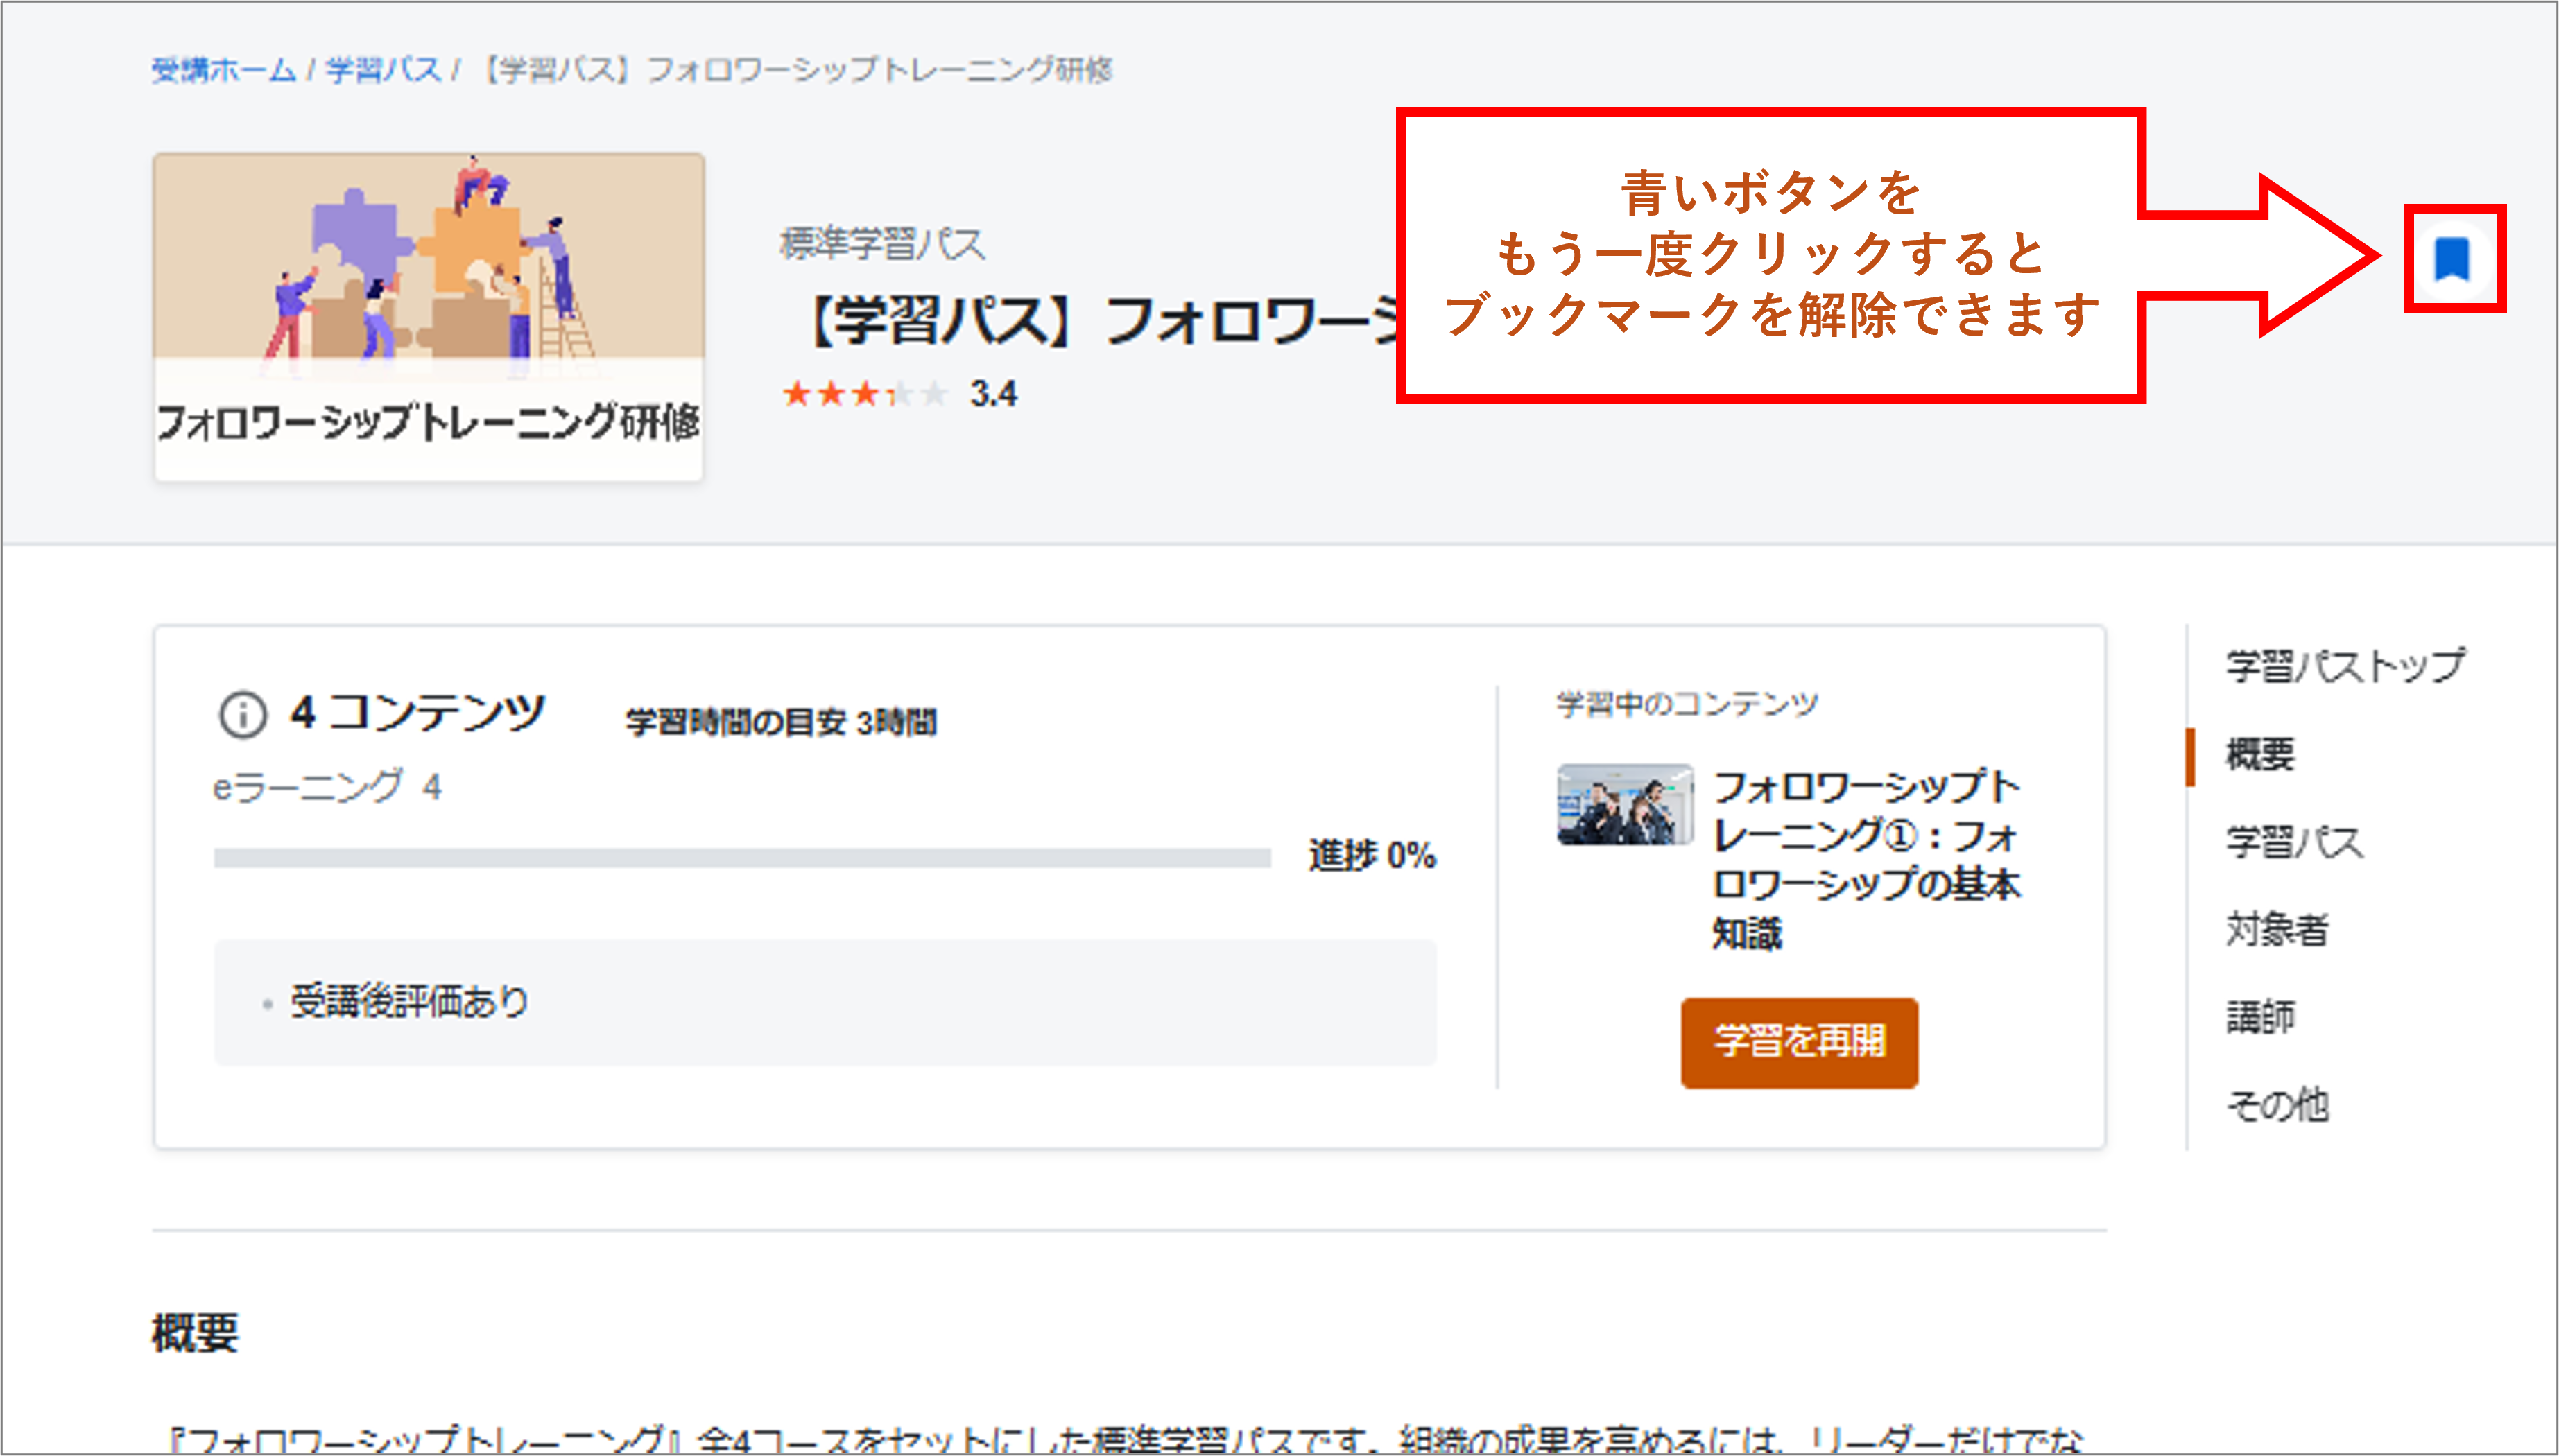Toggle the blue bookmark icon

pos(2452,259)
